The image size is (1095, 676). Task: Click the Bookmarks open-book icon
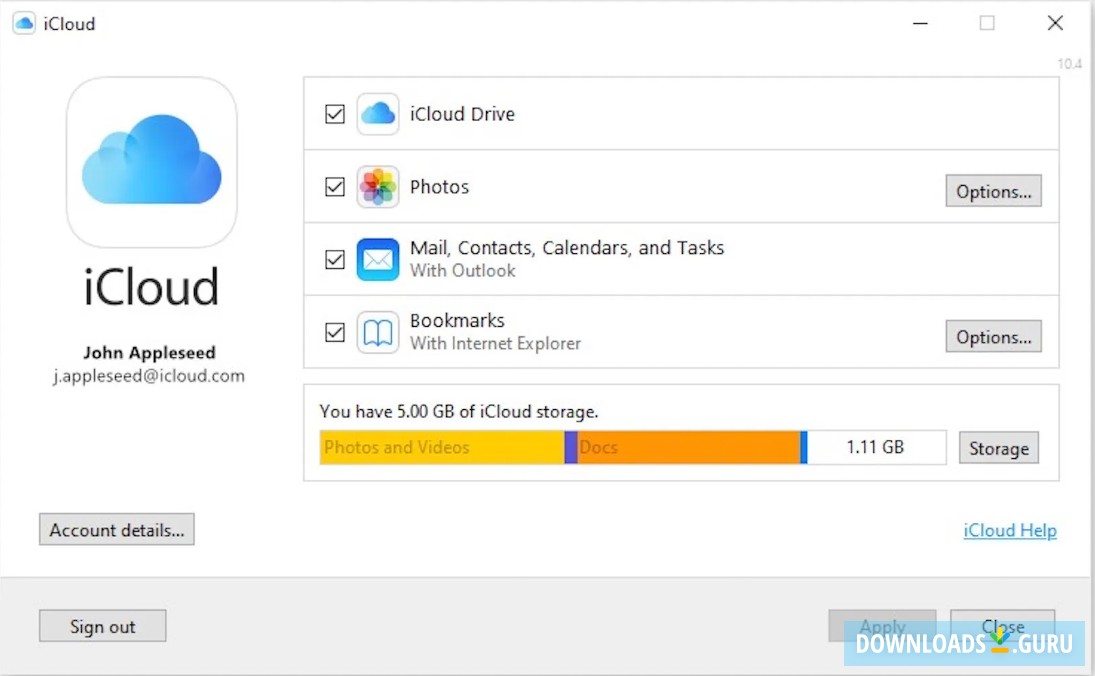[x=377, y=331]
